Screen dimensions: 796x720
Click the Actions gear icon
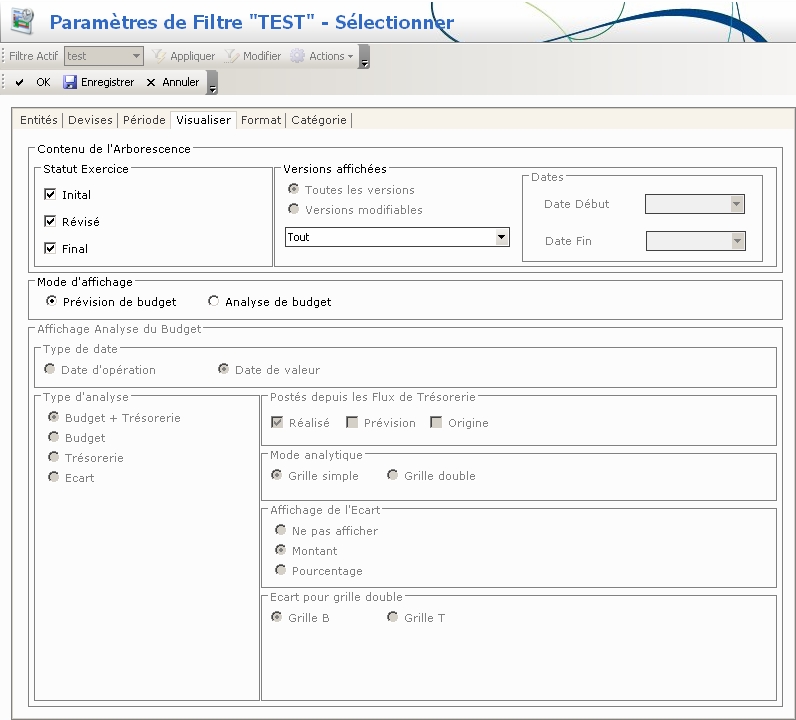pos(297,56)
